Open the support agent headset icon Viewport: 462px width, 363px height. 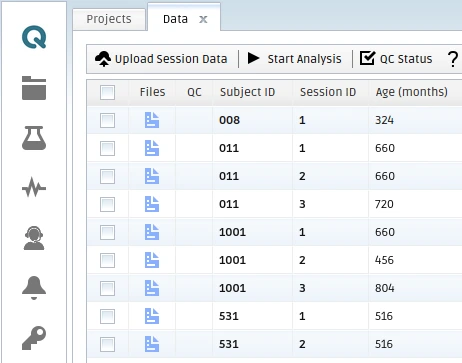[x=34, y=238]
